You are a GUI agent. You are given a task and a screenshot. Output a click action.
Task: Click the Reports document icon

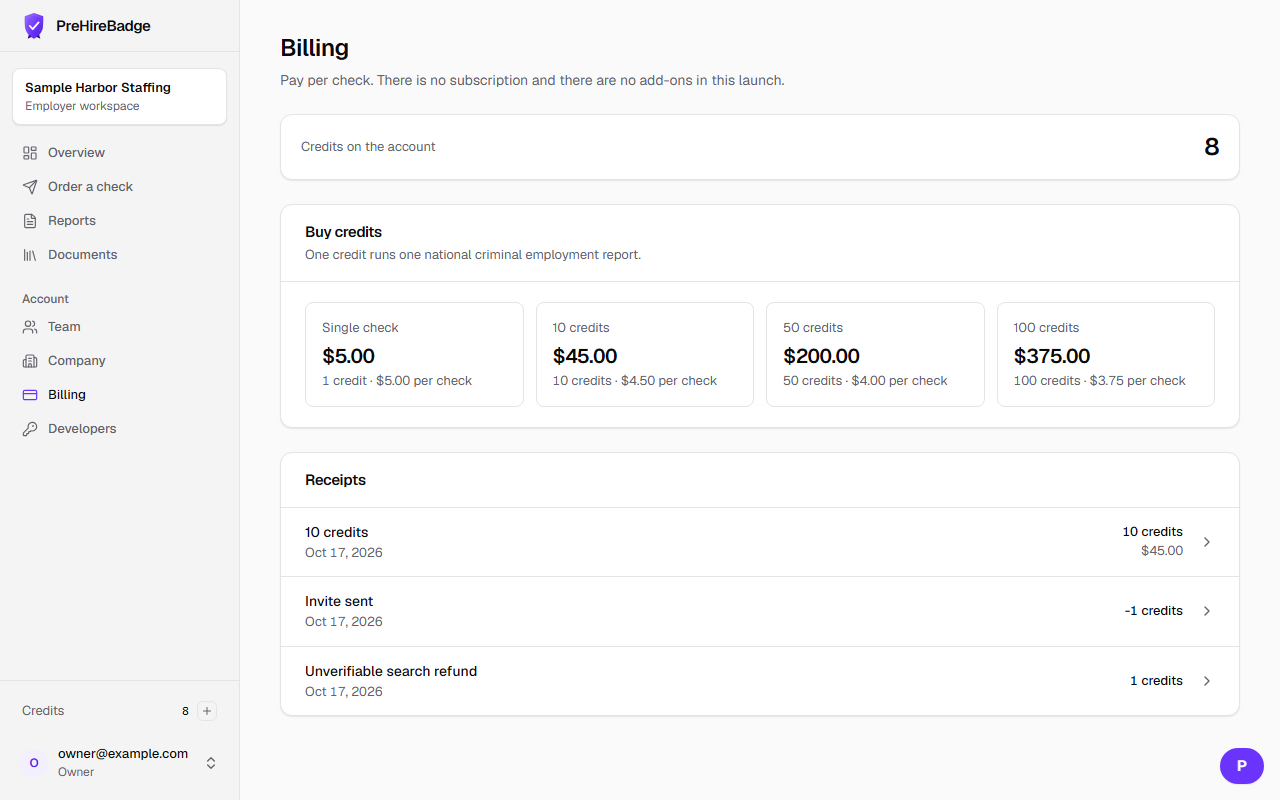pos(30,221)
